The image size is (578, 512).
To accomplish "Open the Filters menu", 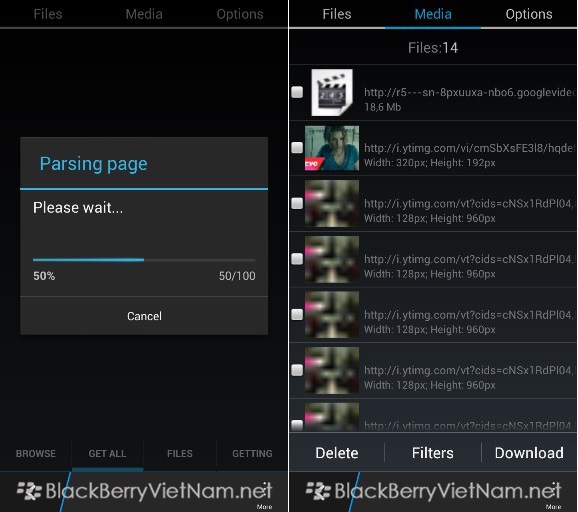I will point(433,453).
